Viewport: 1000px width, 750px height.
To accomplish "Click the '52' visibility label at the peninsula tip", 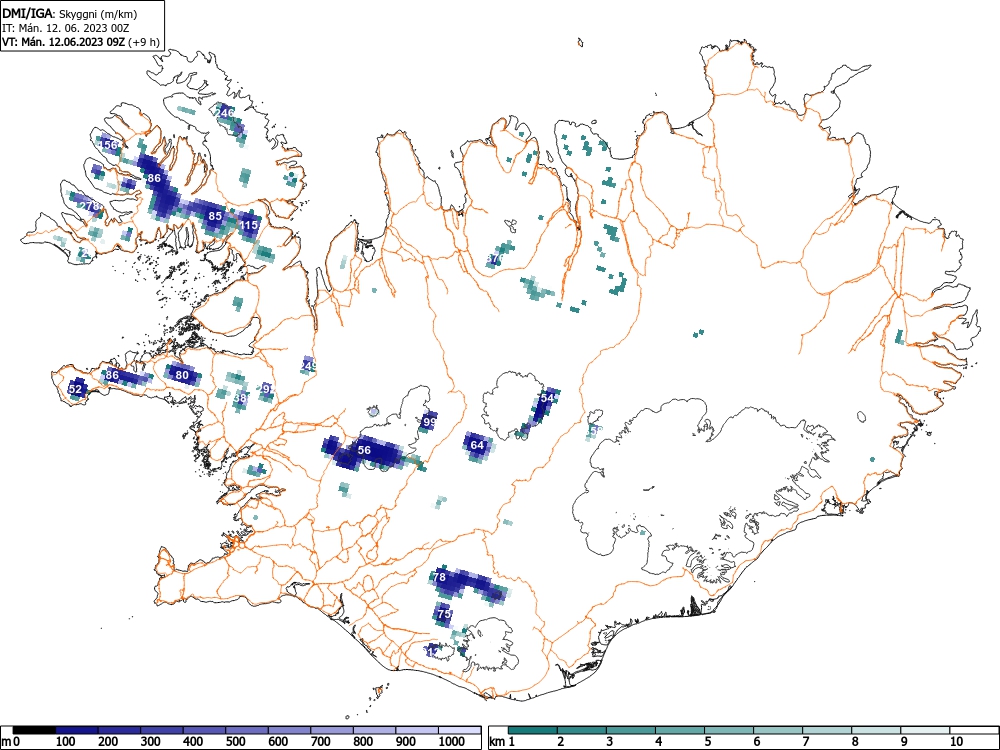I will (x=75, y=389).
